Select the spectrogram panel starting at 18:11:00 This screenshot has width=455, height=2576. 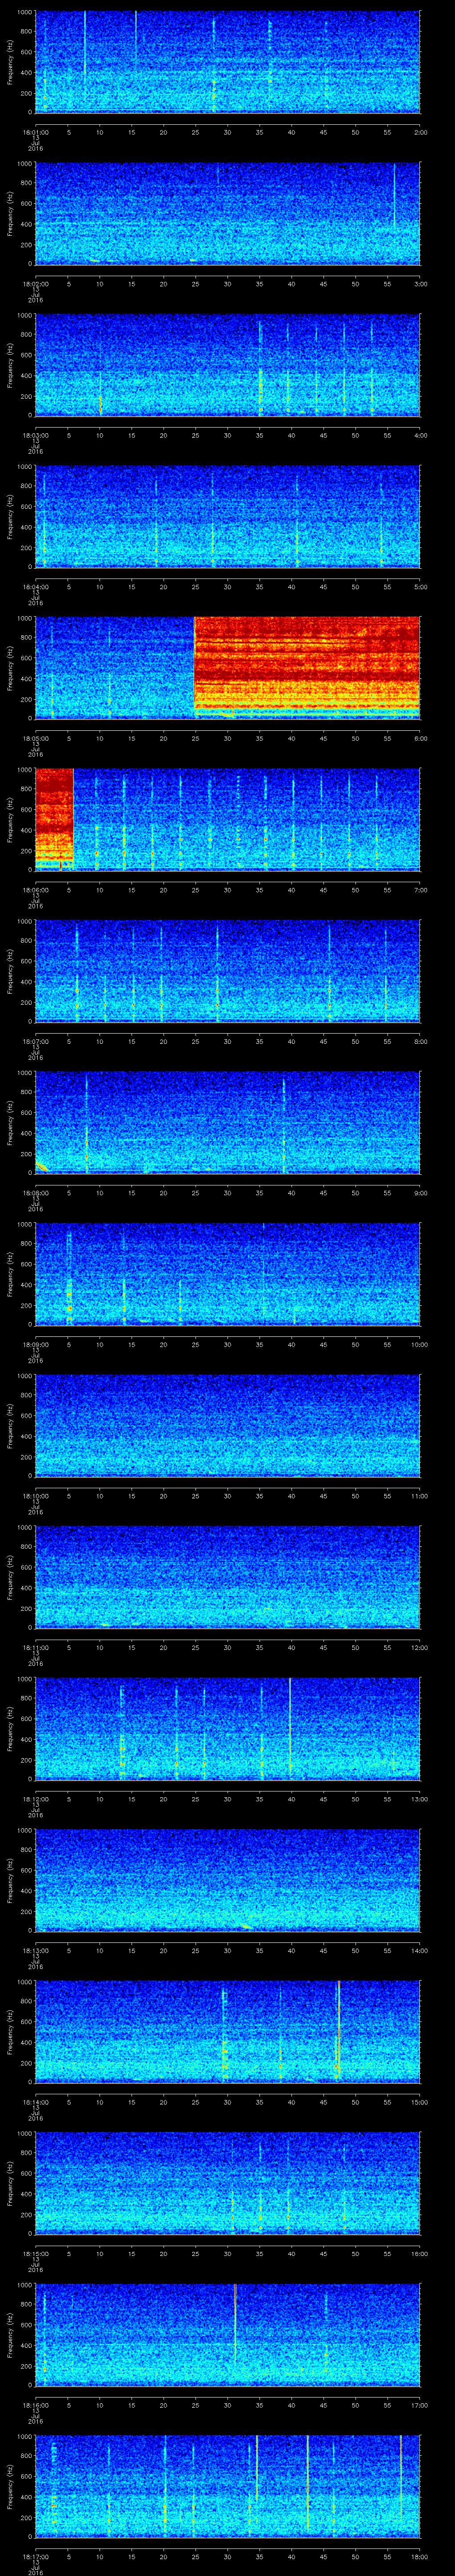point(227,1577)
